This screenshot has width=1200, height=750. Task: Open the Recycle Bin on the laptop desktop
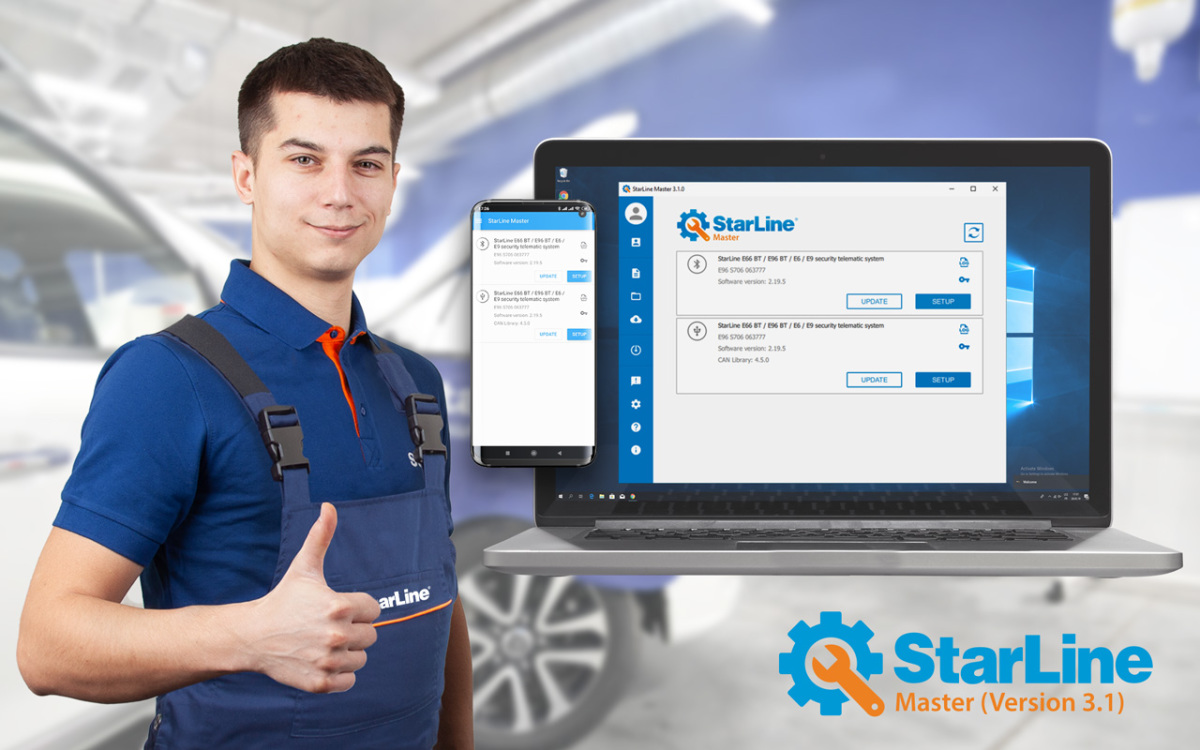pos(563,174)
